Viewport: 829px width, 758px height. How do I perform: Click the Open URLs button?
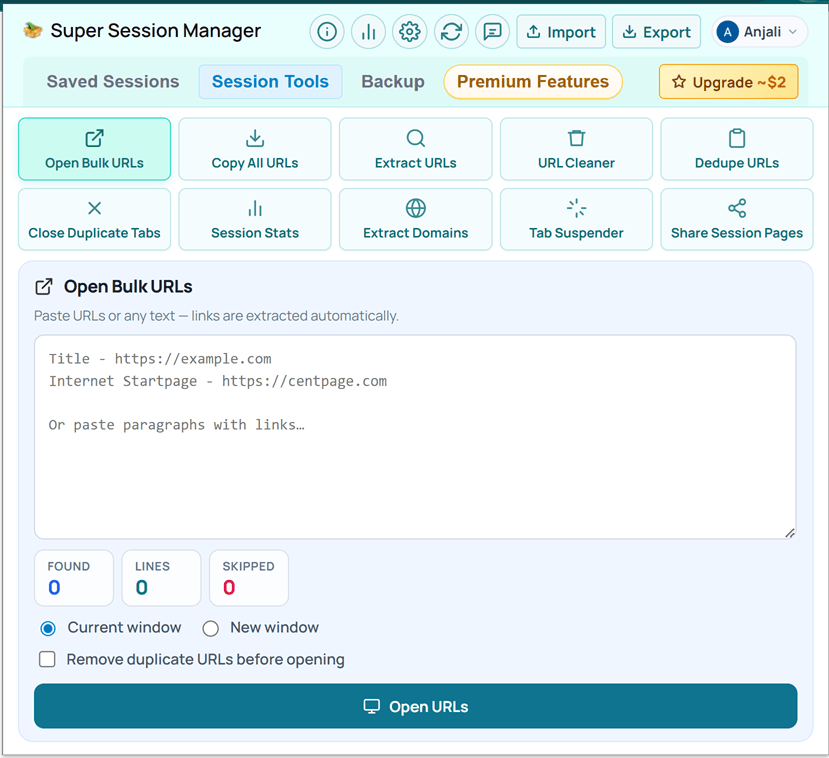click(416, 706)
